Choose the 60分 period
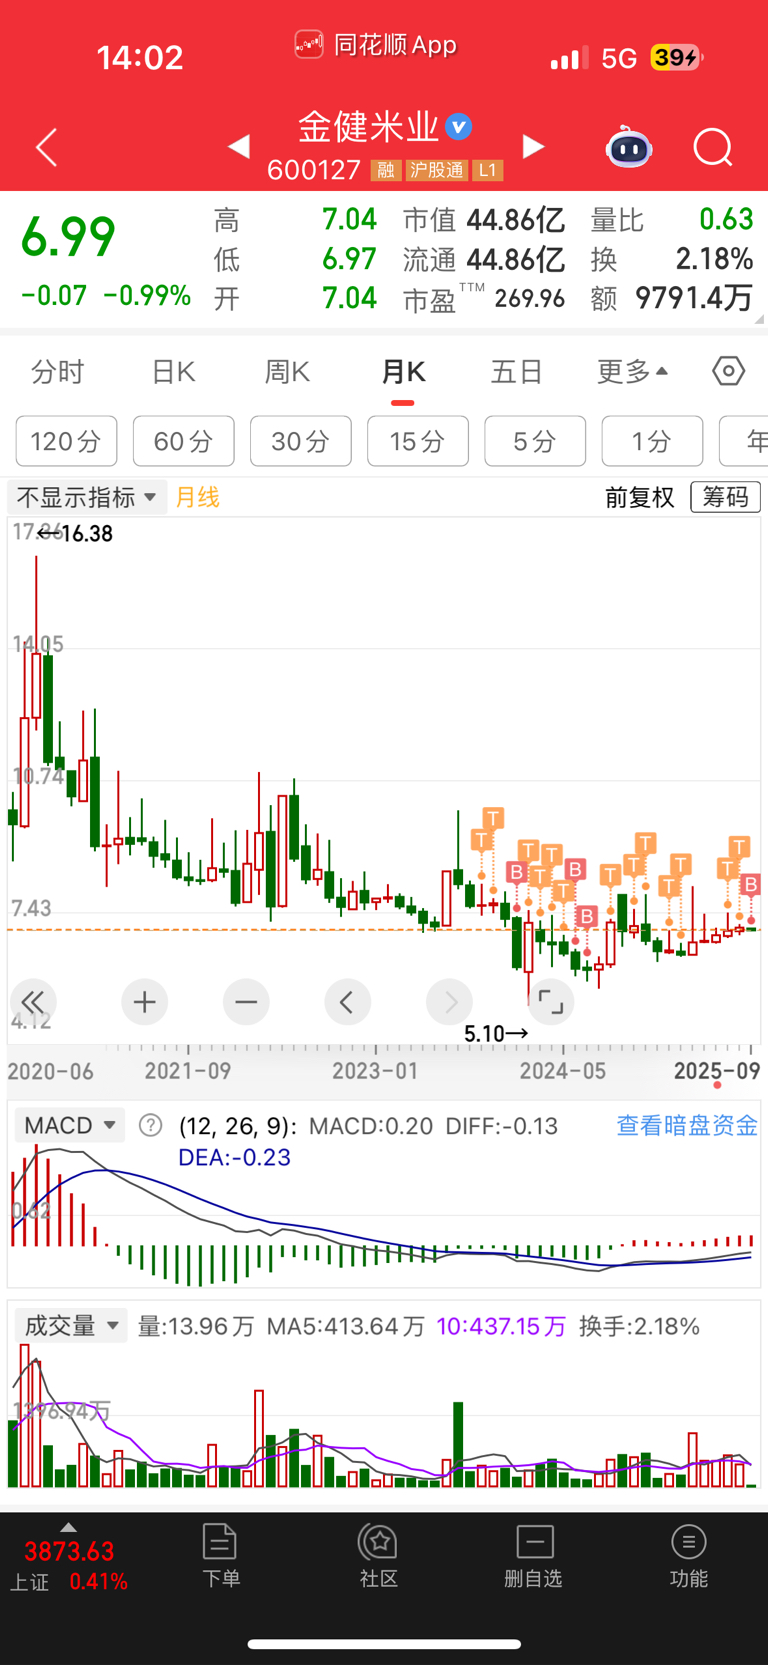This screenshot has width=769, height=1665. 184,441
